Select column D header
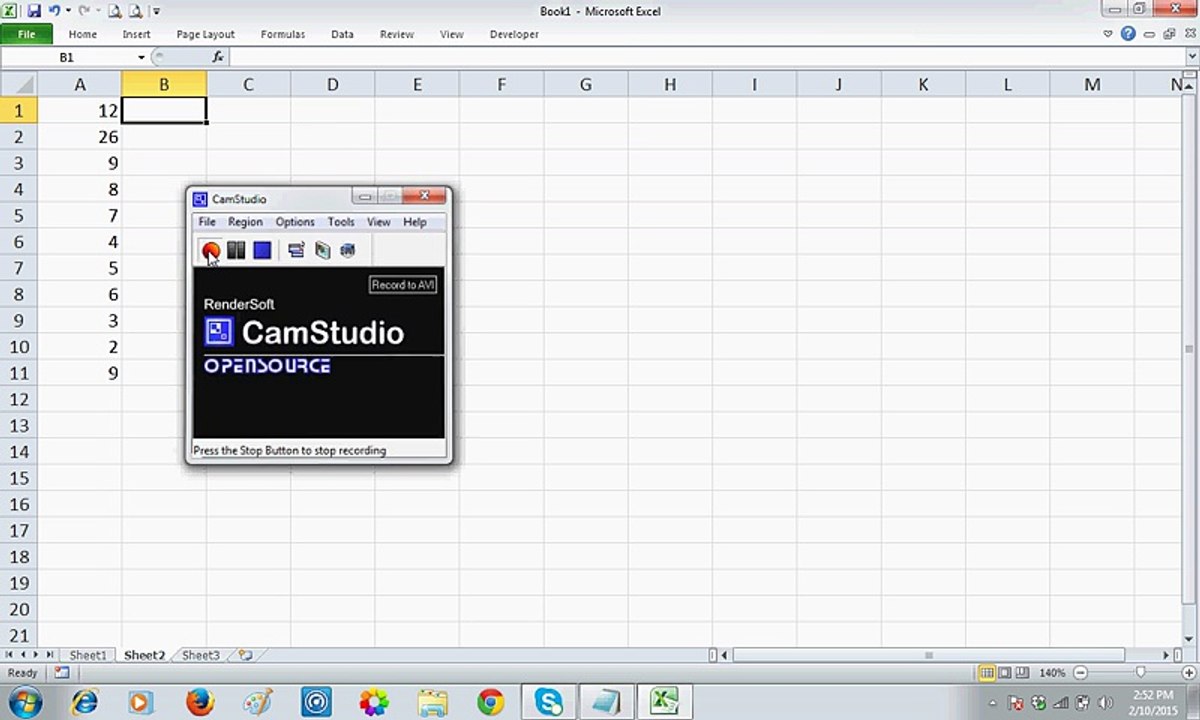Viewport: 1200px width, 720px height. click(x=332, y=85)
